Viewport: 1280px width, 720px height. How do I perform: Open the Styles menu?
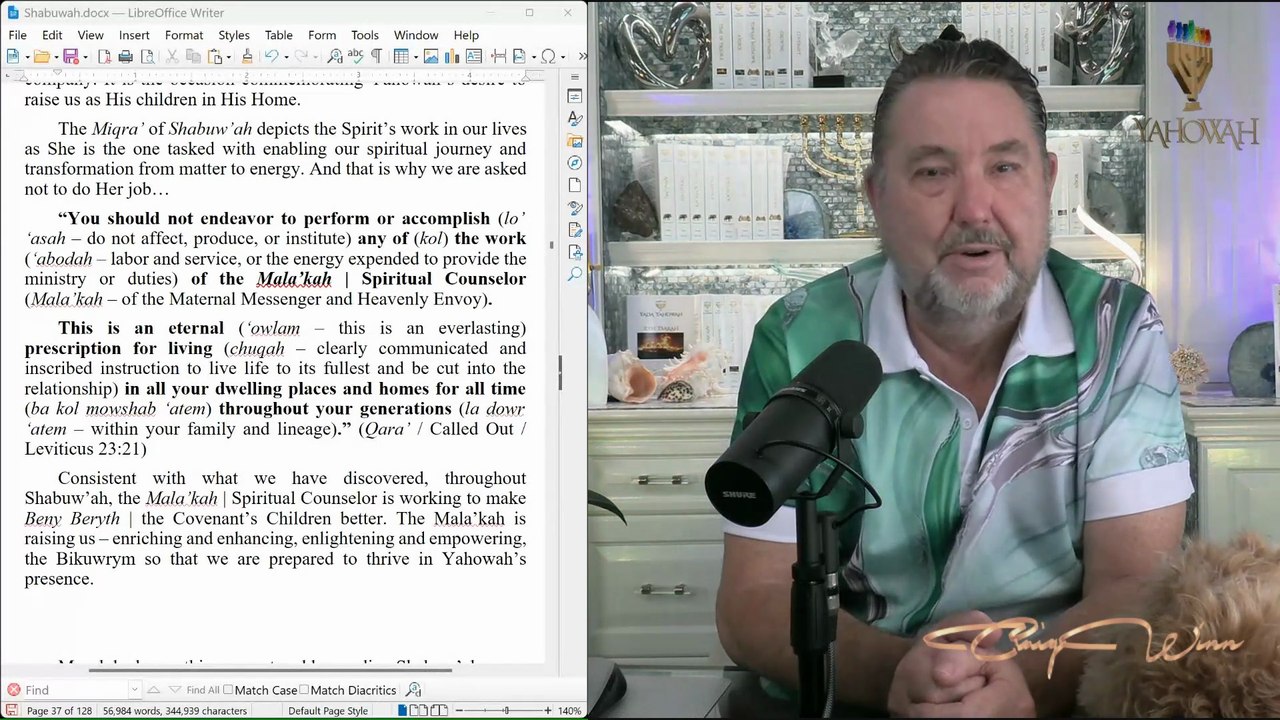(x=234, y=35)
